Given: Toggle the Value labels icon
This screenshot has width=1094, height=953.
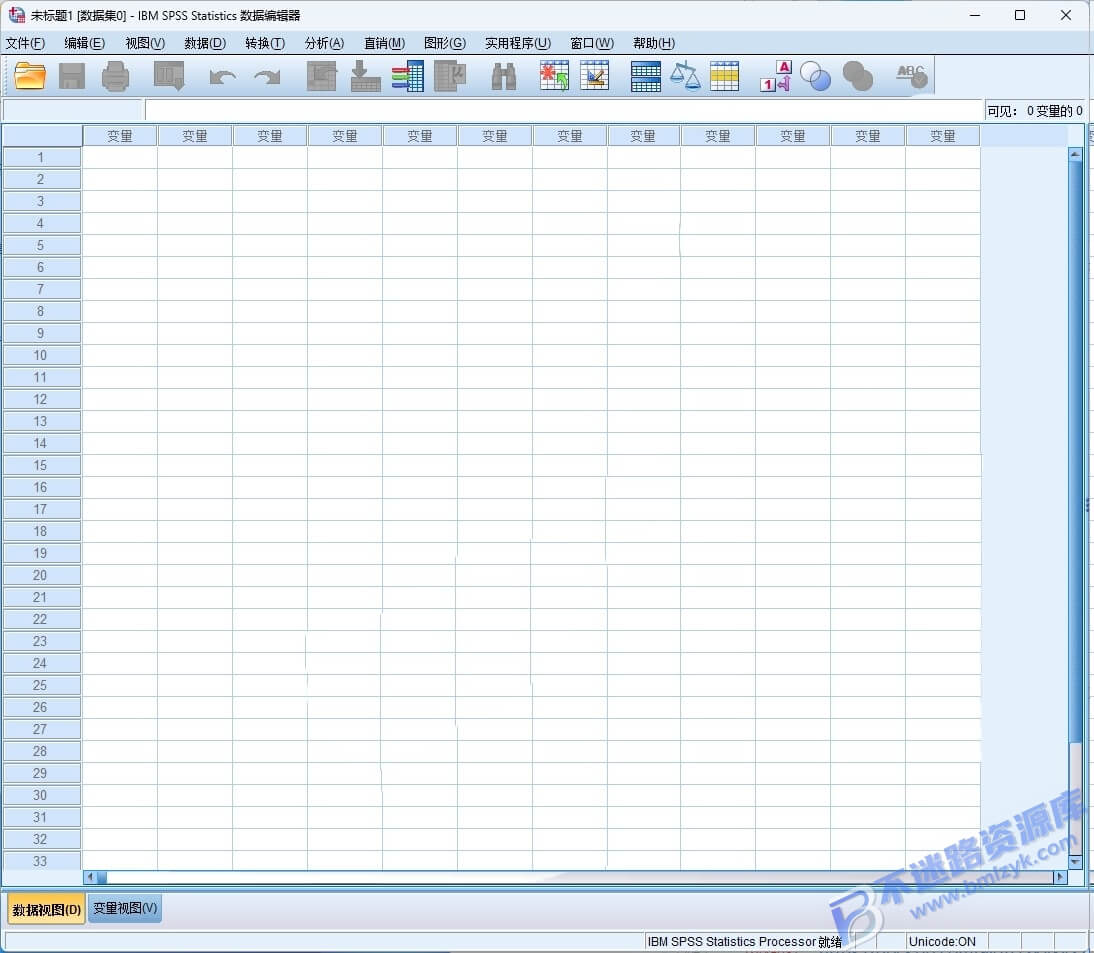Looking at the screenshot, I should pyautogui.click(x=776, y=76).
